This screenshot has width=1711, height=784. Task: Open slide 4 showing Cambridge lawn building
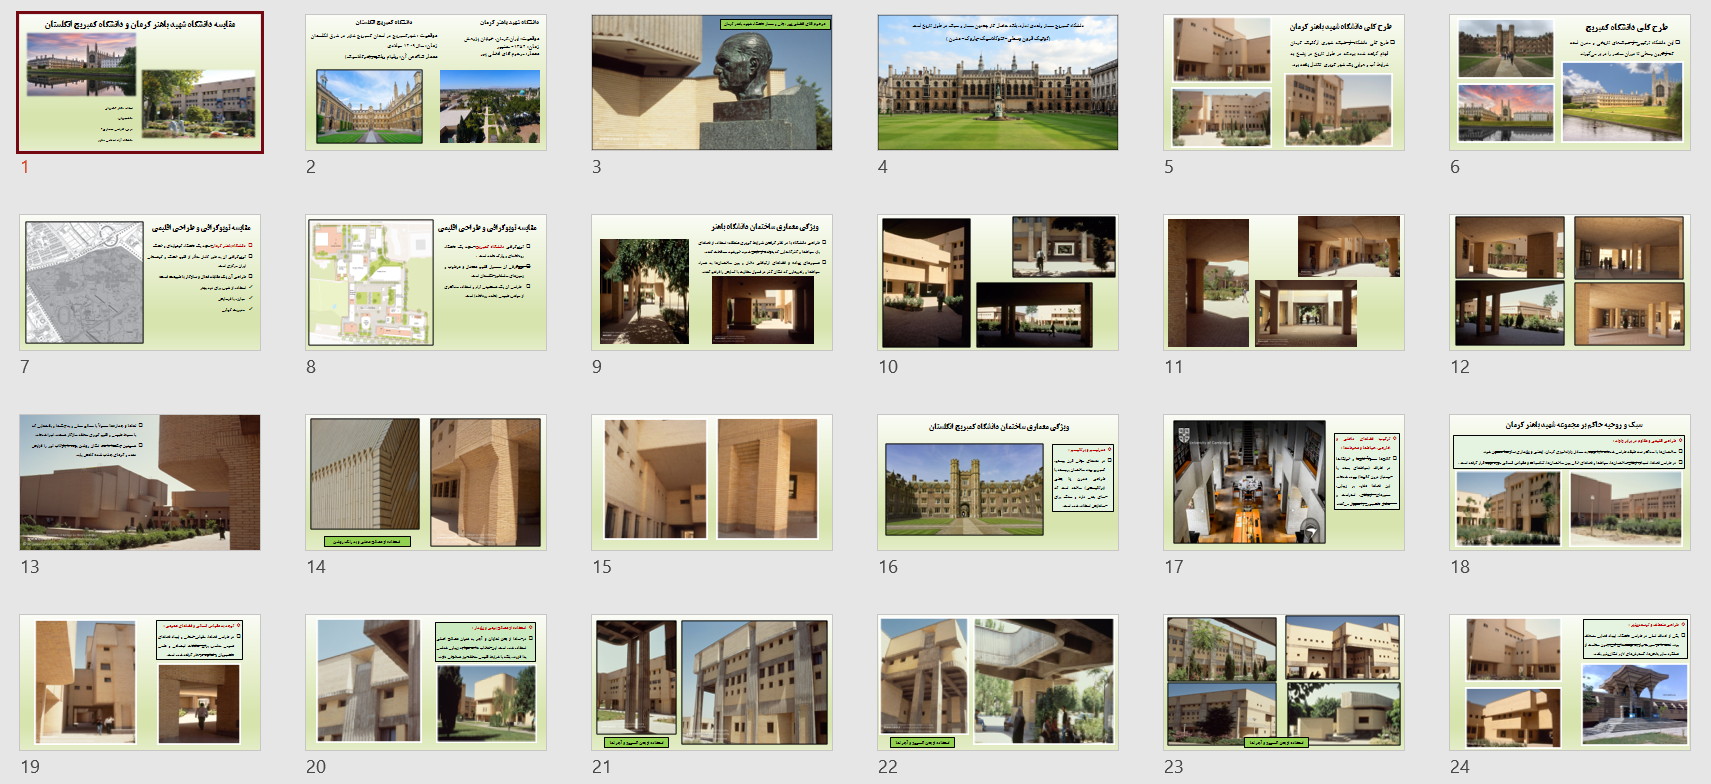(998, 83)
